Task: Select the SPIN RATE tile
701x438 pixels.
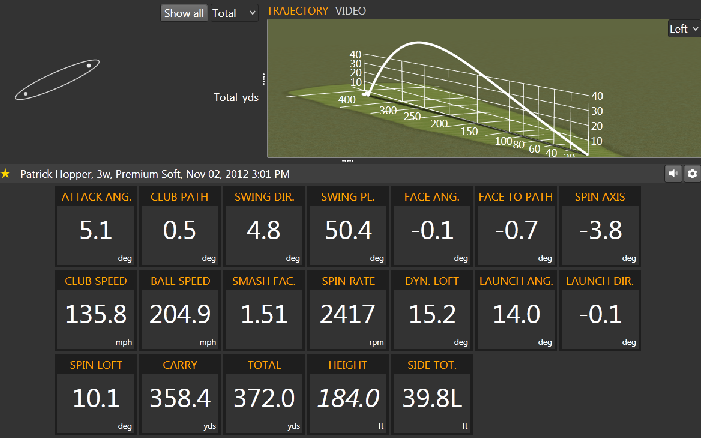Action: (347, 308)
